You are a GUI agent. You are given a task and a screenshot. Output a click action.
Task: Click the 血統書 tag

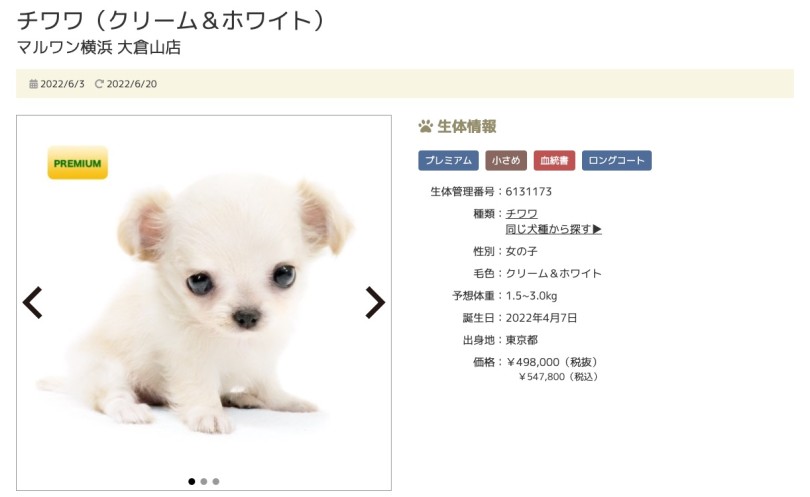(554, 161)
